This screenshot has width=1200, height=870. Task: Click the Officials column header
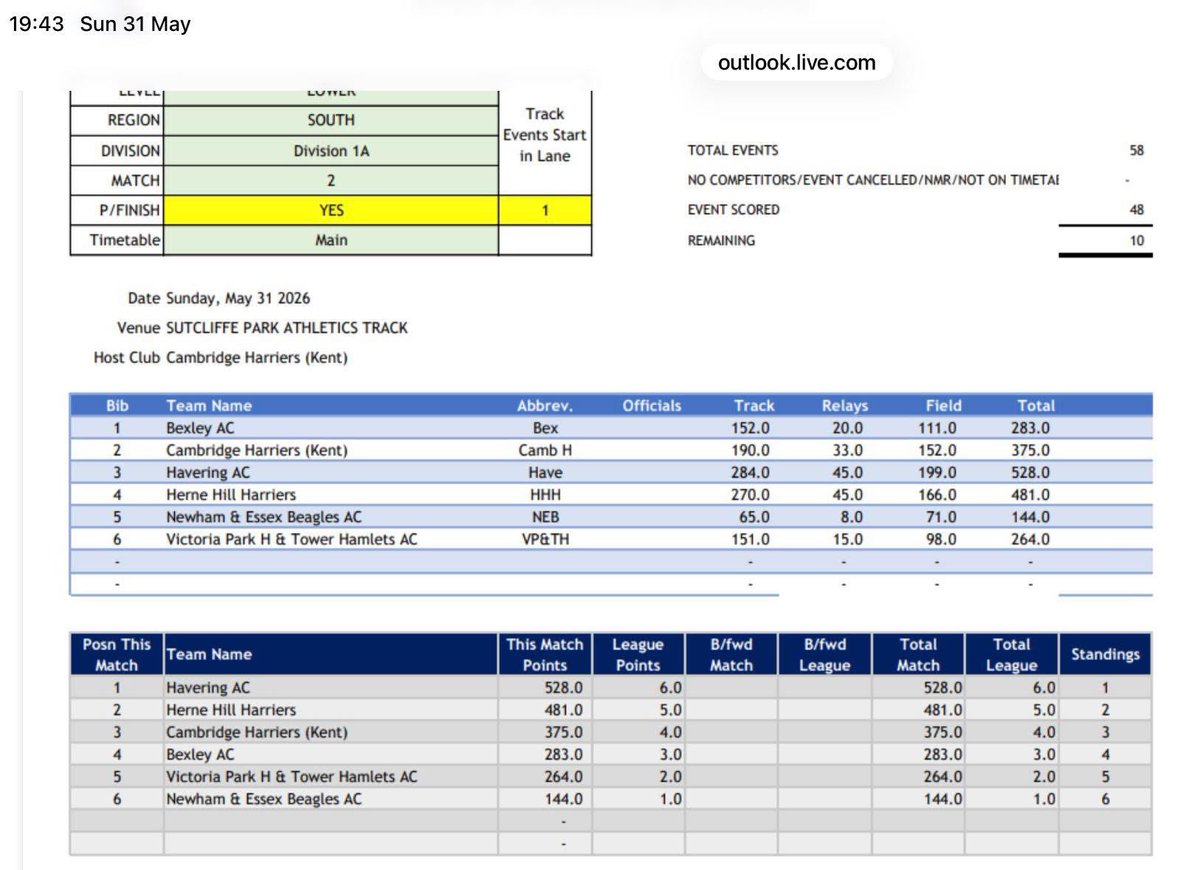(651, 405)
